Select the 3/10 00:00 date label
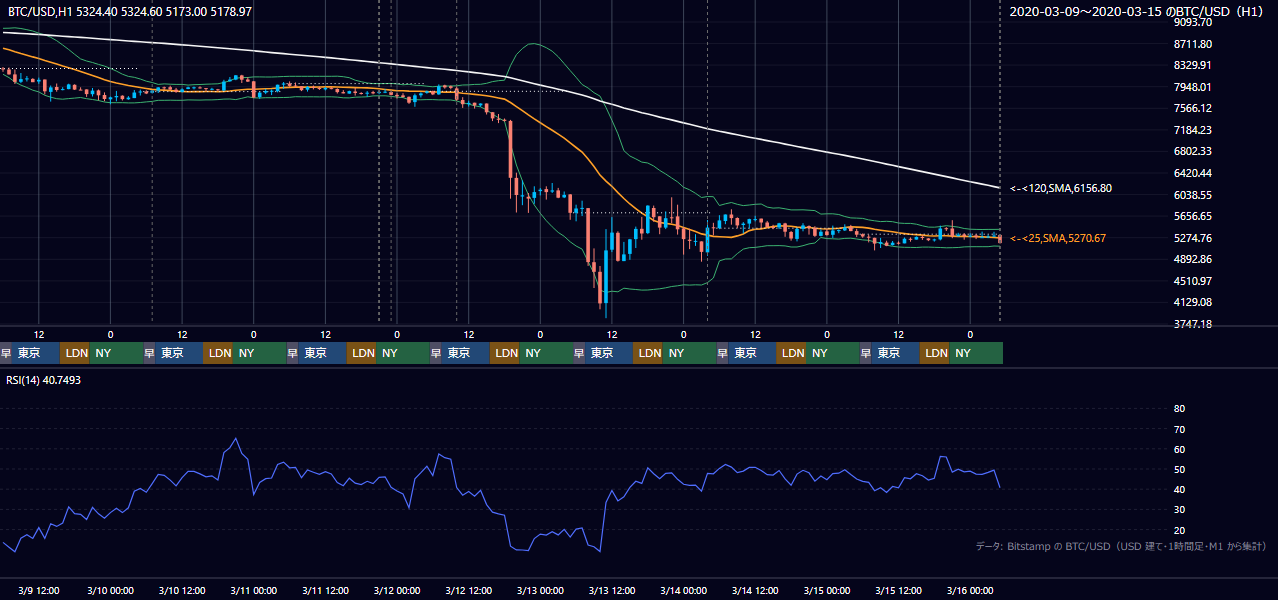1278x600 pixels. tap(110, 590)
